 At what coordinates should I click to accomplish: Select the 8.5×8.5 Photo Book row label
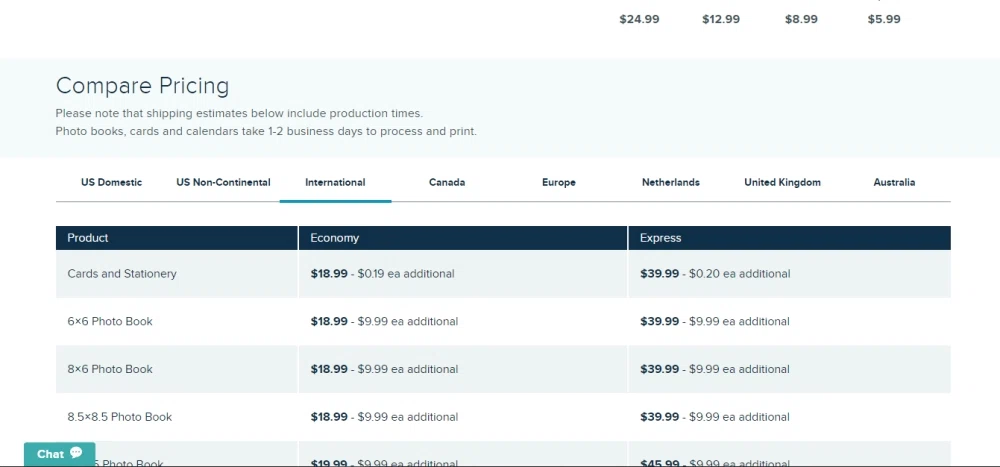(x=120, y=417)
